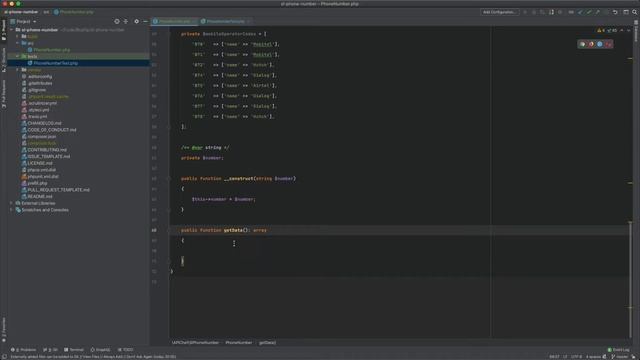This screenshot has height=360, width=640.
Task: Open the Event Log panel
Action: tap(619, 350)
